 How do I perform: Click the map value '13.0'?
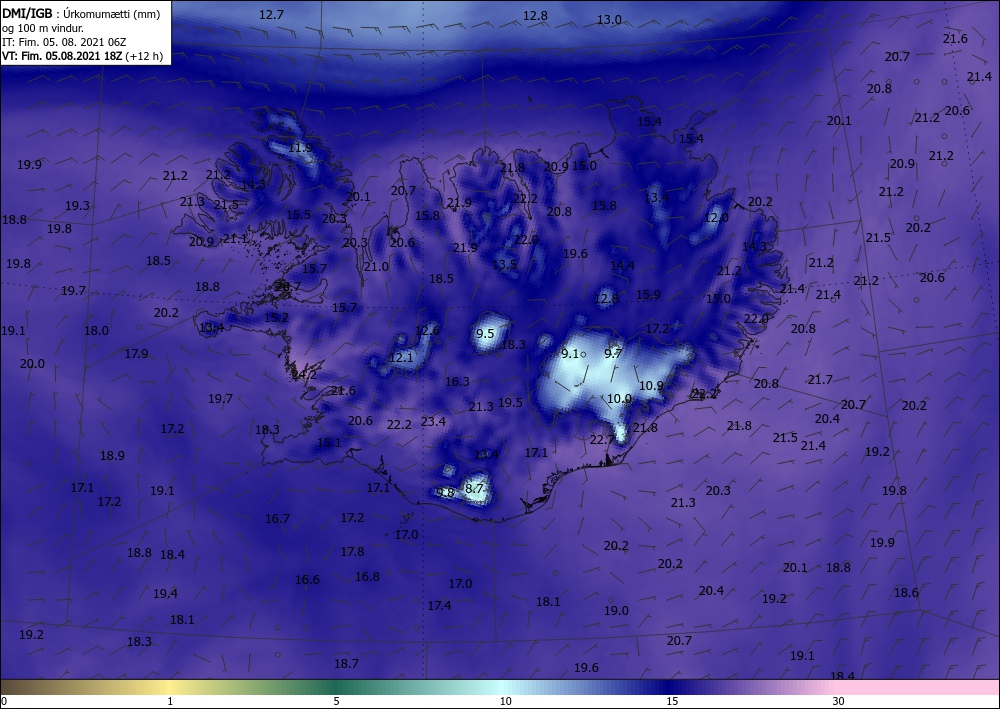tap(609, 20)
